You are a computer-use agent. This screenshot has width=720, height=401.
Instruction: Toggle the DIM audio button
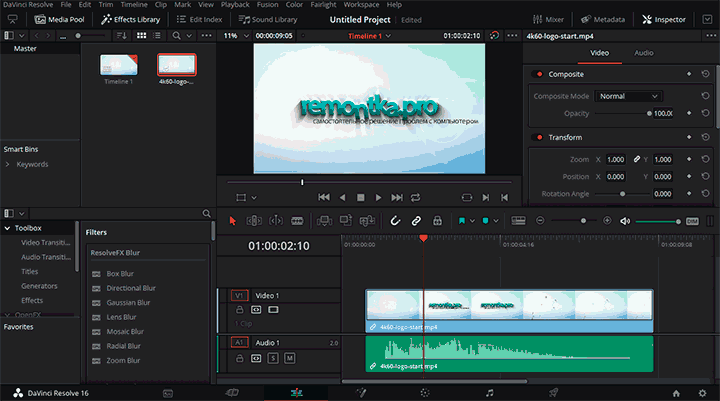pyautogui.click(x=692, y=221)
